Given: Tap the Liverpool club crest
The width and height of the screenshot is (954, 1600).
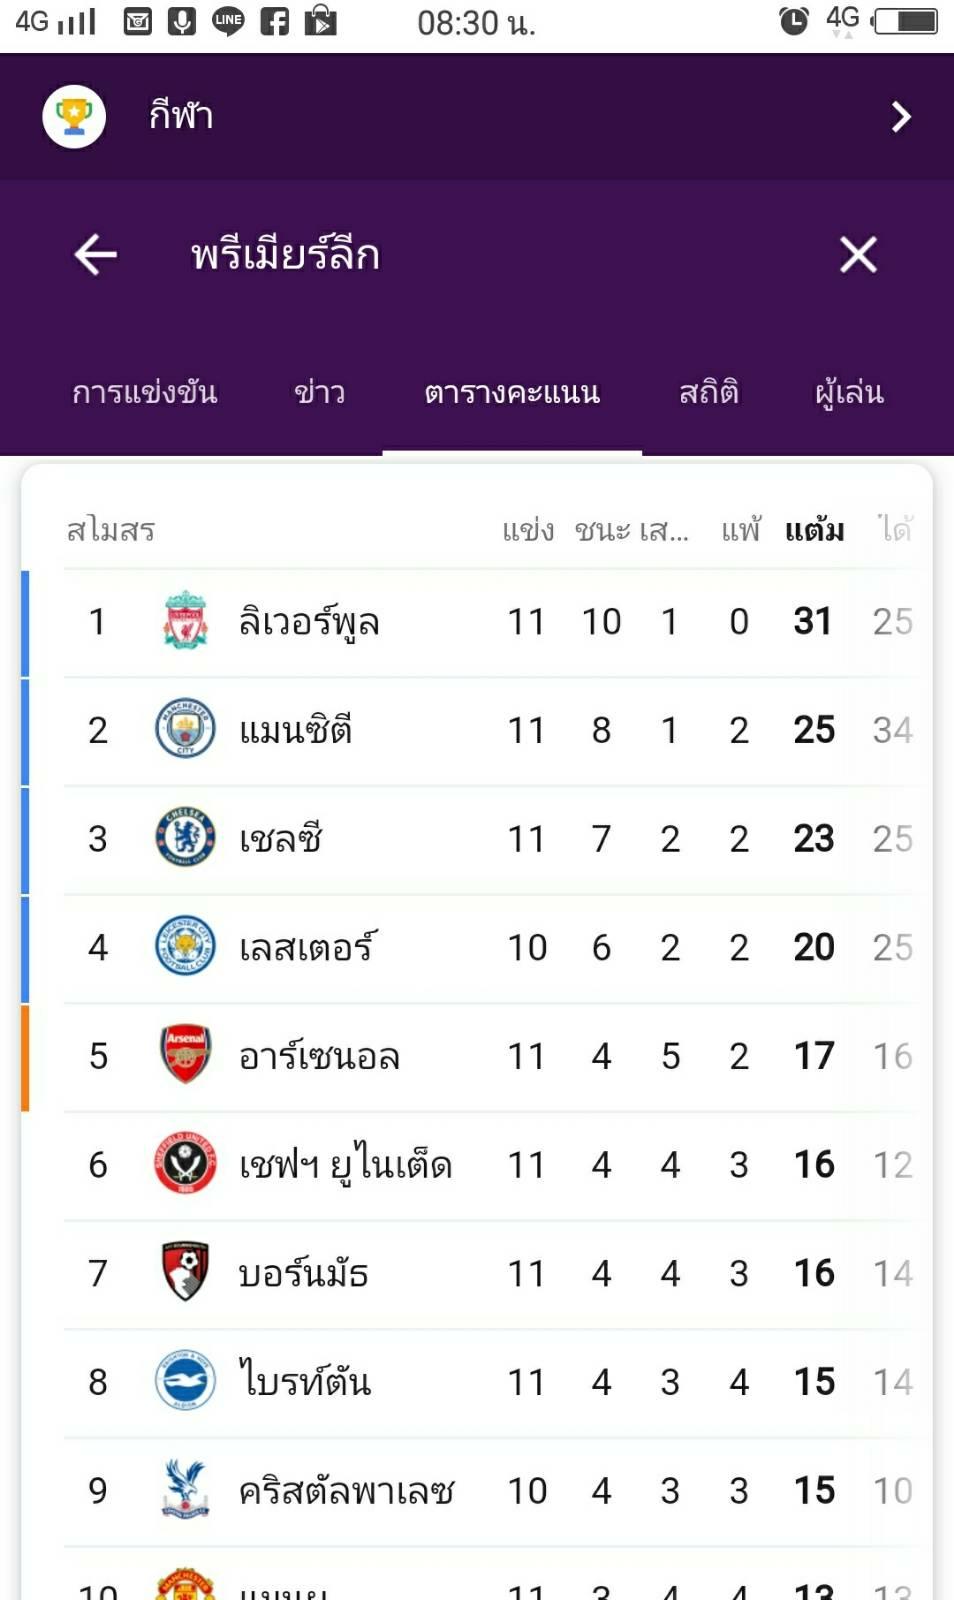Looking at the screenshot, I should [x=185, y=621].
